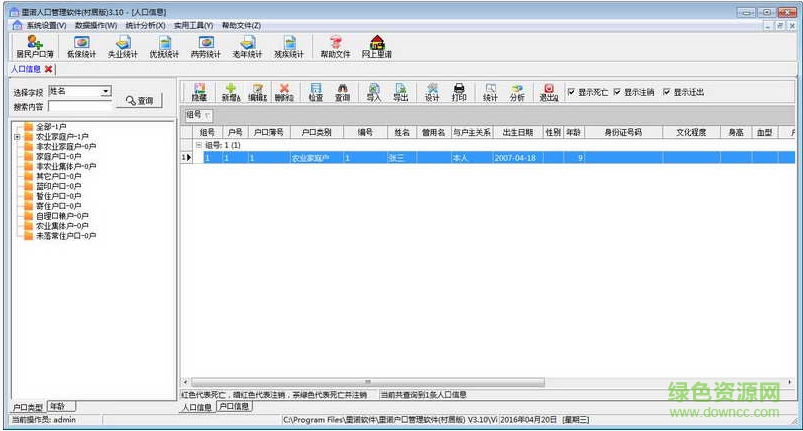
Task: Click the 身份证号码 column header
Action: click(x=623, y=133)
